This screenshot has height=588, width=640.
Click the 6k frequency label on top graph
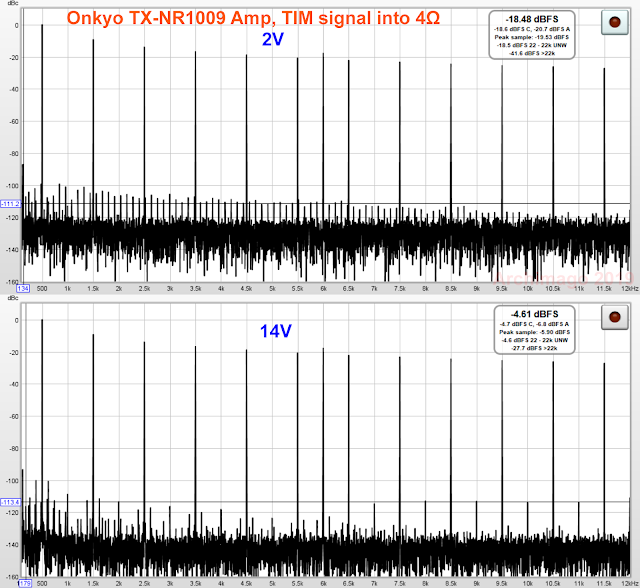coord(323,288)
